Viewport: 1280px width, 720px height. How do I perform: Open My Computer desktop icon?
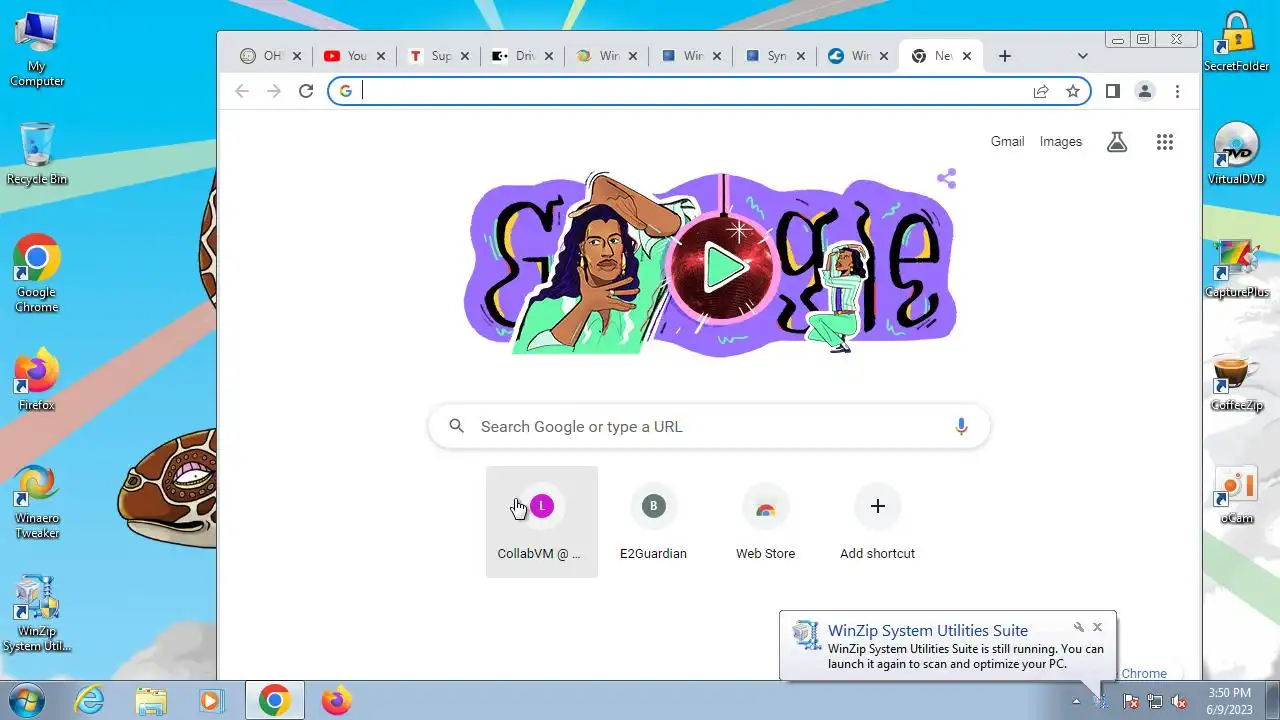(x=37, y=50)
